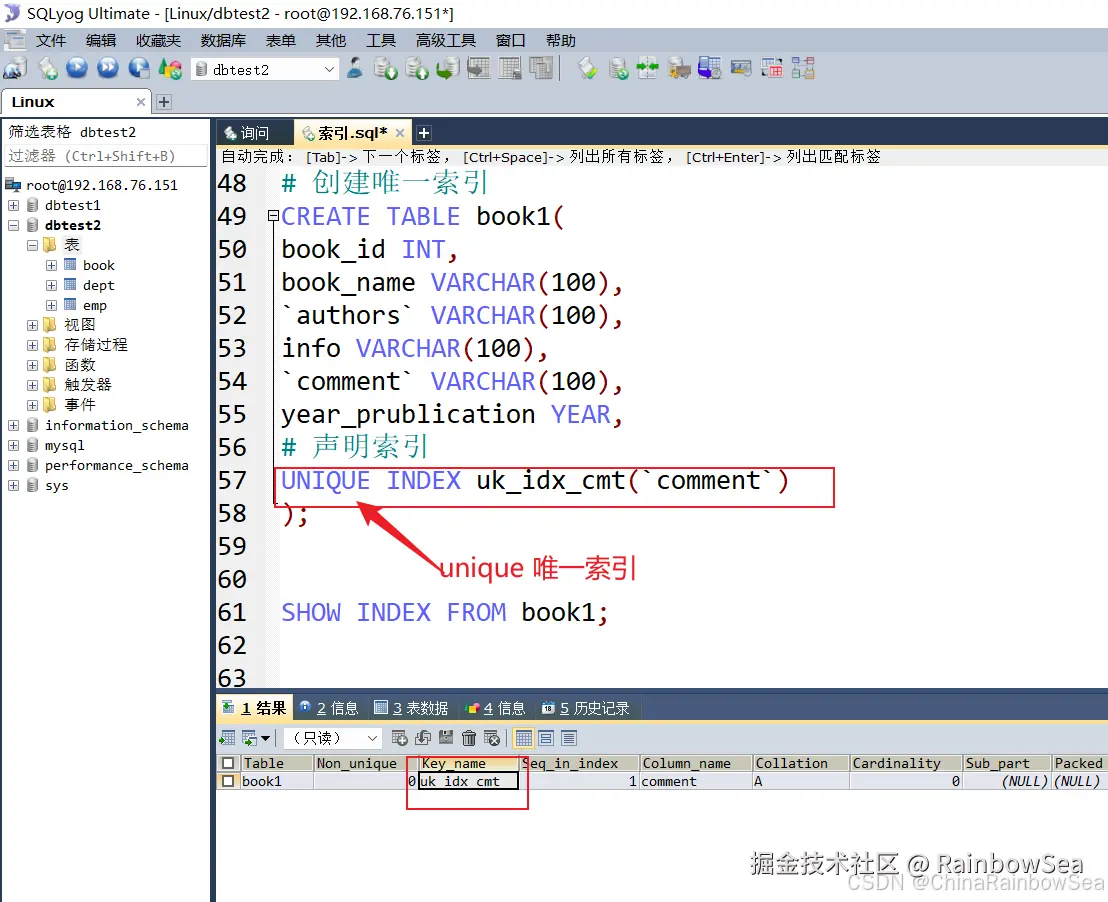Sort results by the Key_name column header
The width and height of the screenshot is (1108, 902).
469,763
